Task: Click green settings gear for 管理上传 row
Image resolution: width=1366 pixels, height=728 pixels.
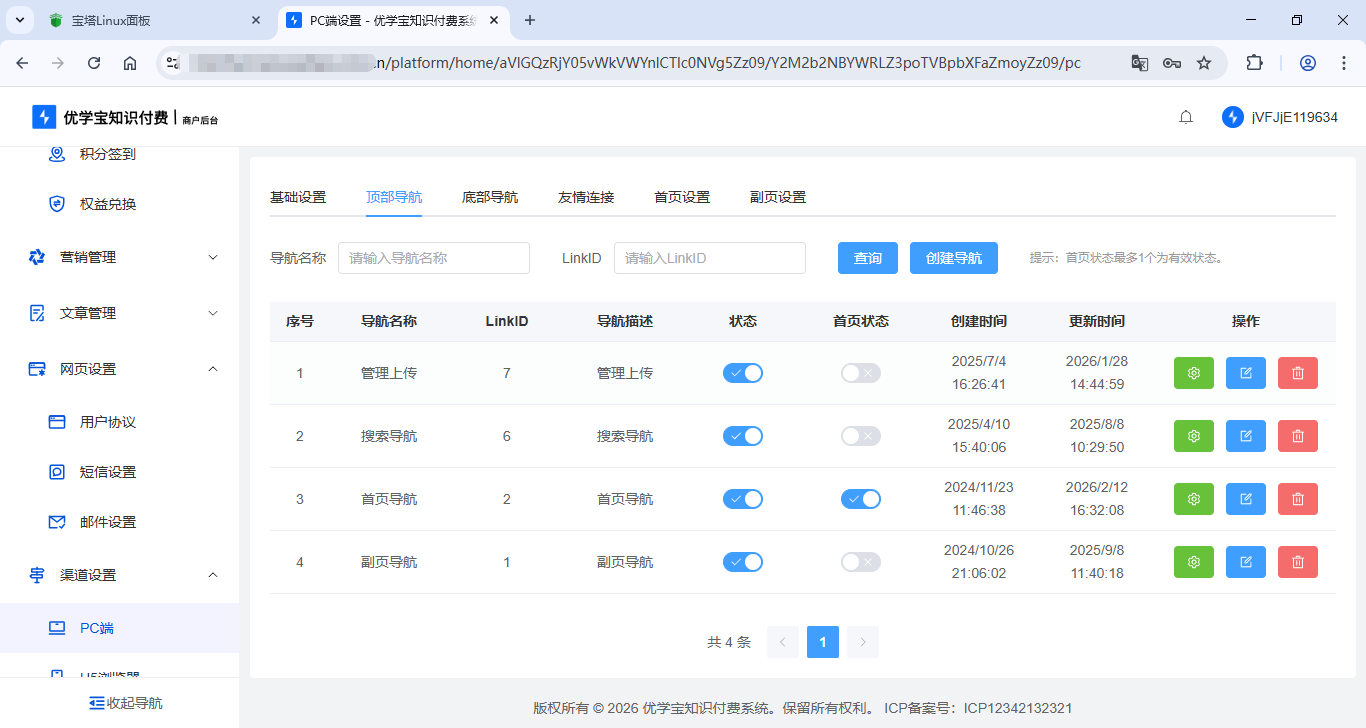Action: (1193, 373)
